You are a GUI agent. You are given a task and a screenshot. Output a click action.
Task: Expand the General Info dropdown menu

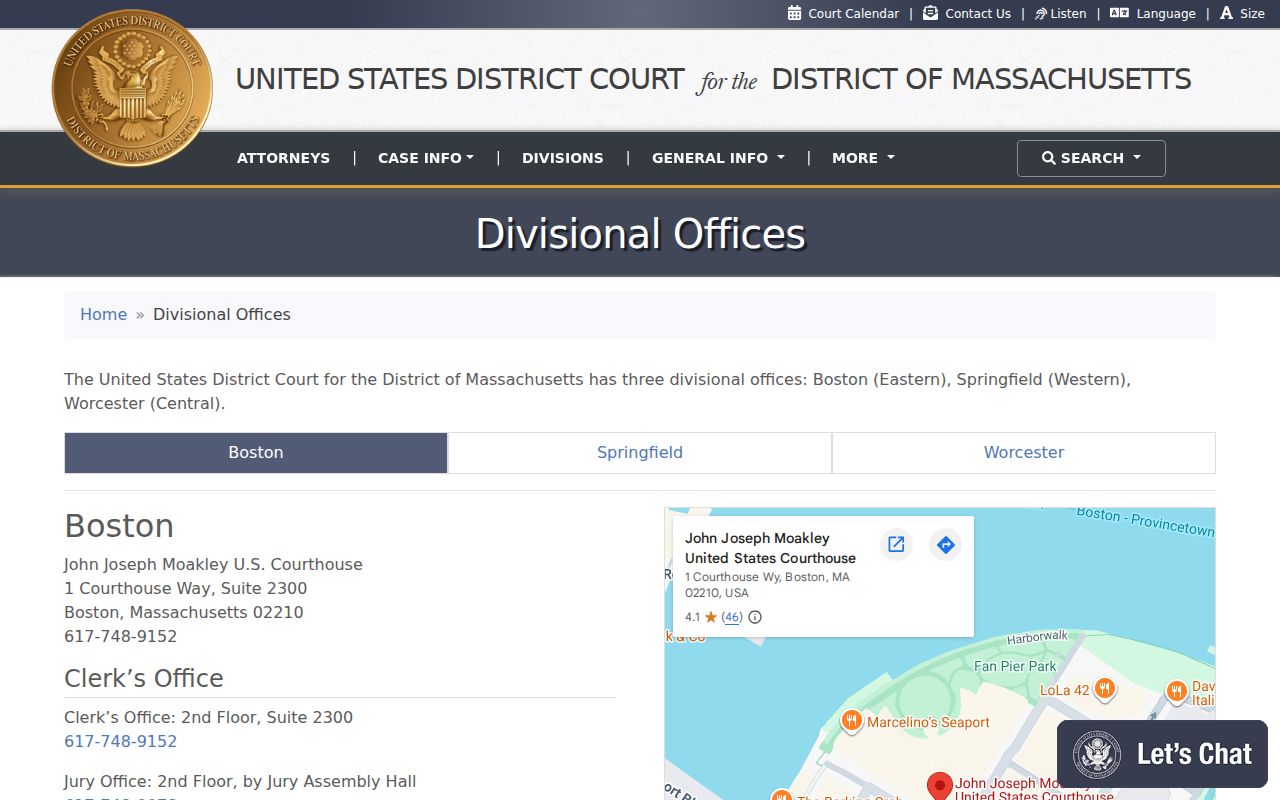point(718,158)
